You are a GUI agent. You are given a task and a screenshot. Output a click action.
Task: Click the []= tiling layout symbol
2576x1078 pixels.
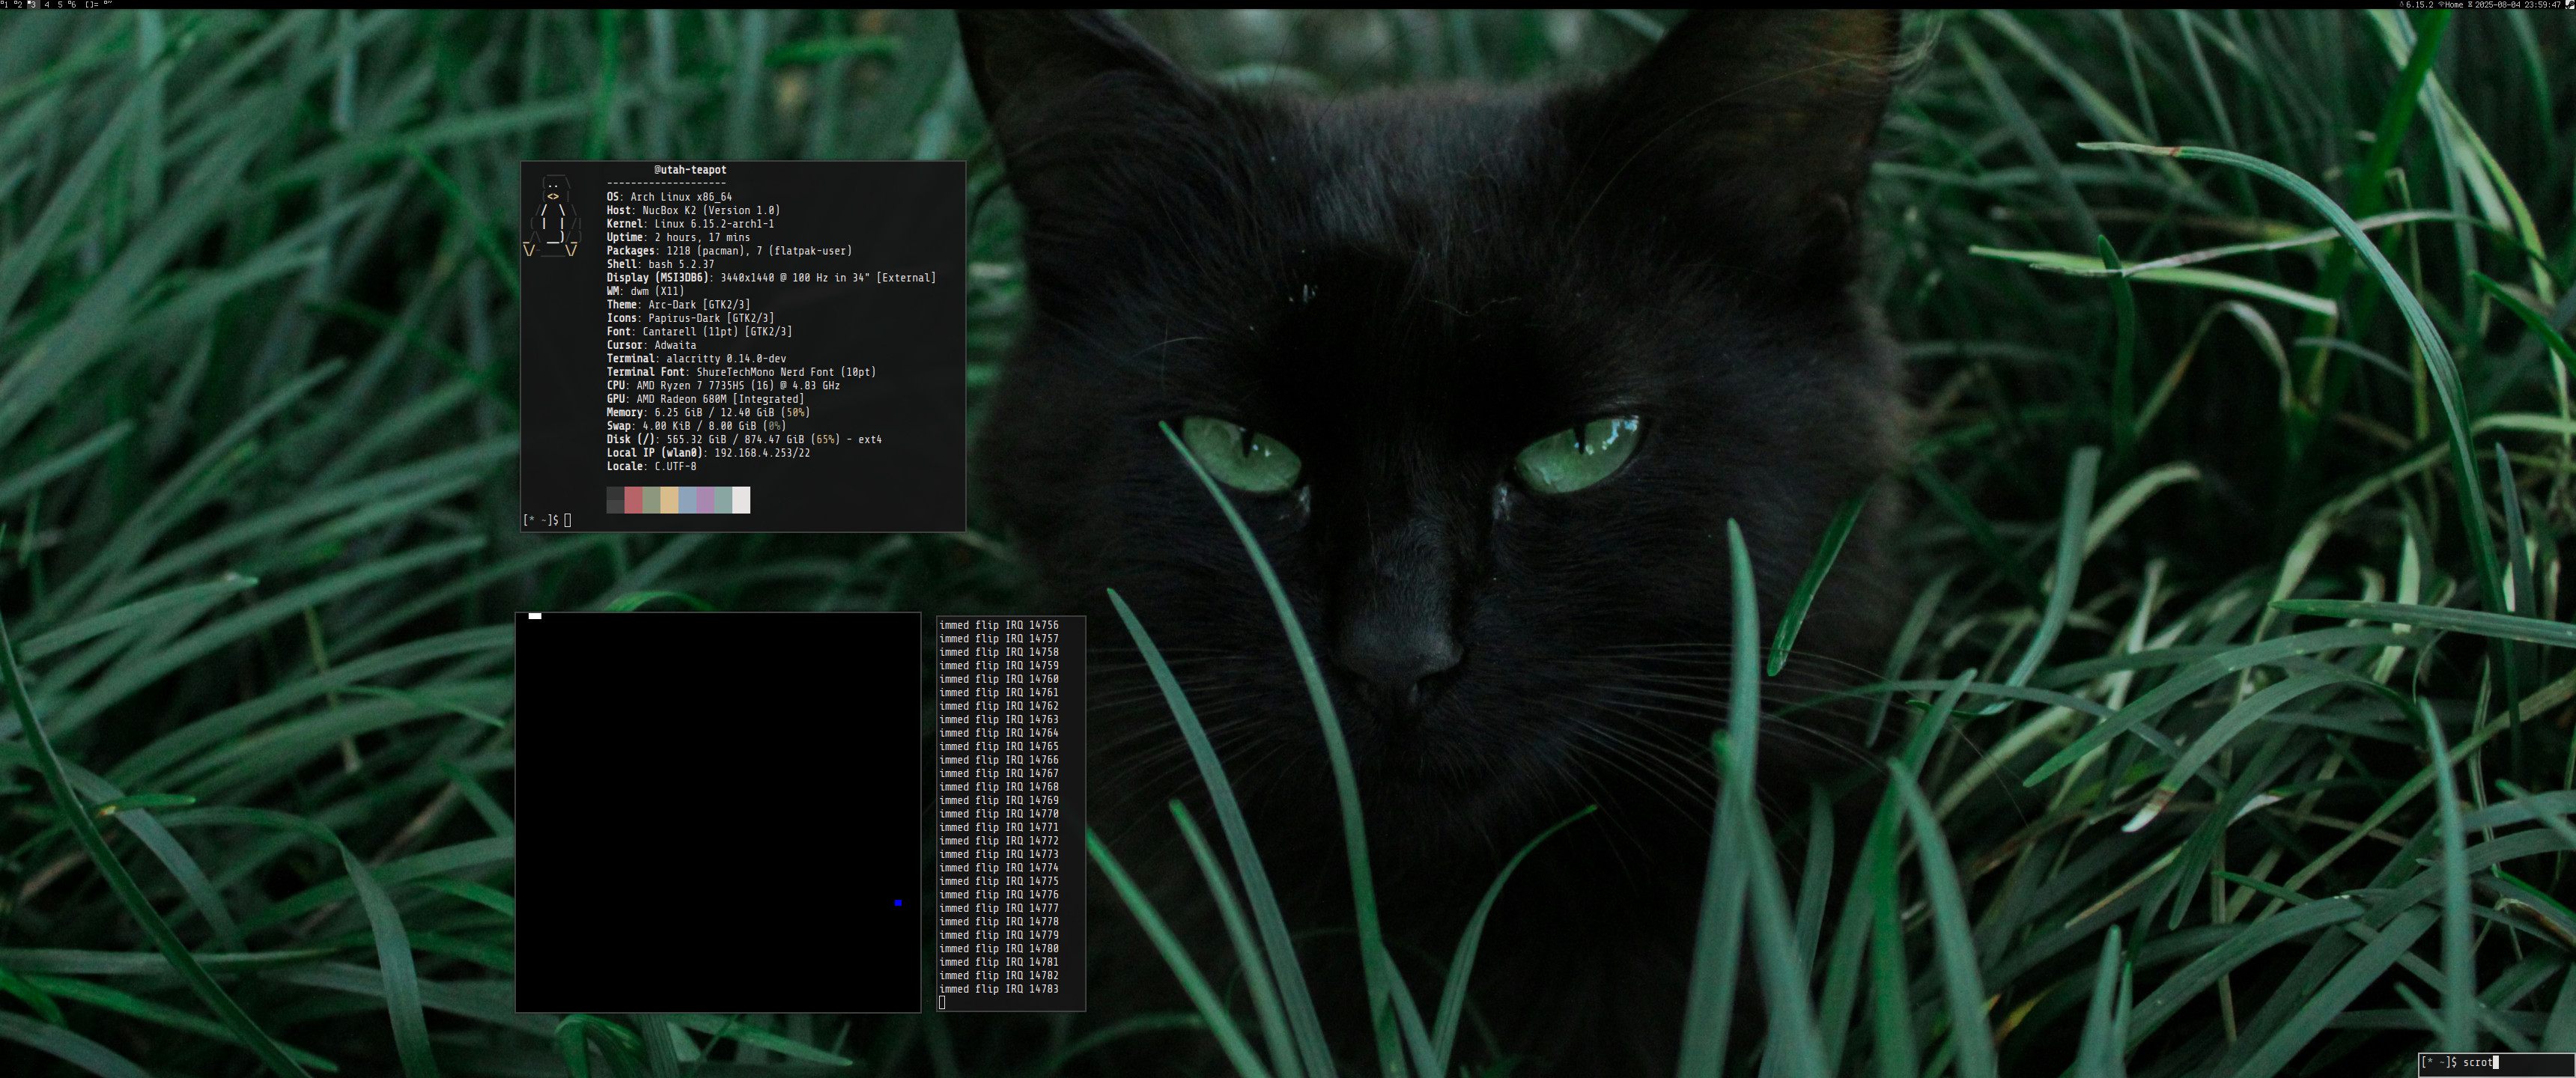point(92,5)
